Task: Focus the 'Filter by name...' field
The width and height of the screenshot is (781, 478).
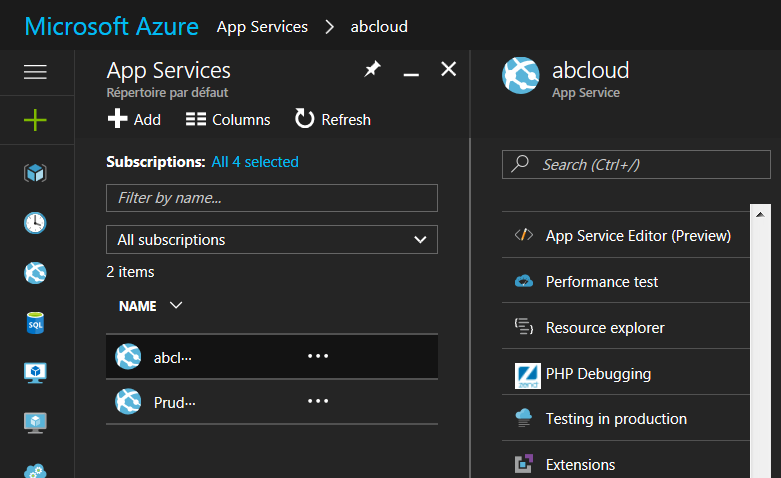Action: pyautogui.click(x=272, y=198)
